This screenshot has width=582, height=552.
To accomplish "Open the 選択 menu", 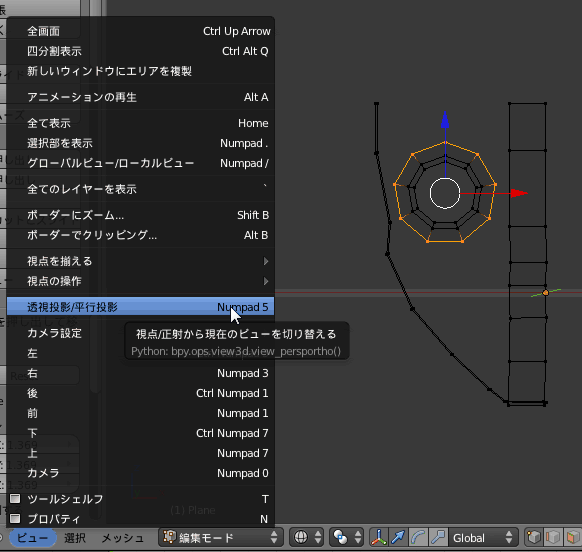I will coord(75,538).
